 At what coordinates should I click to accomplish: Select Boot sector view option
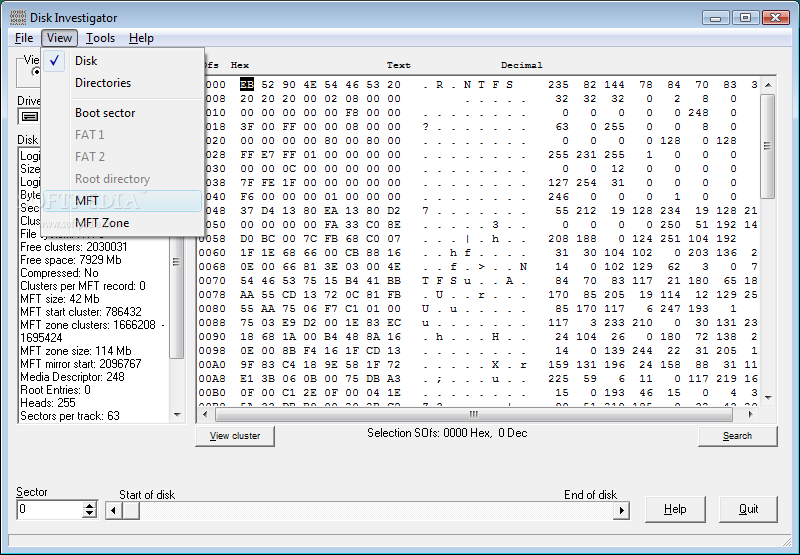click(122, 113)
